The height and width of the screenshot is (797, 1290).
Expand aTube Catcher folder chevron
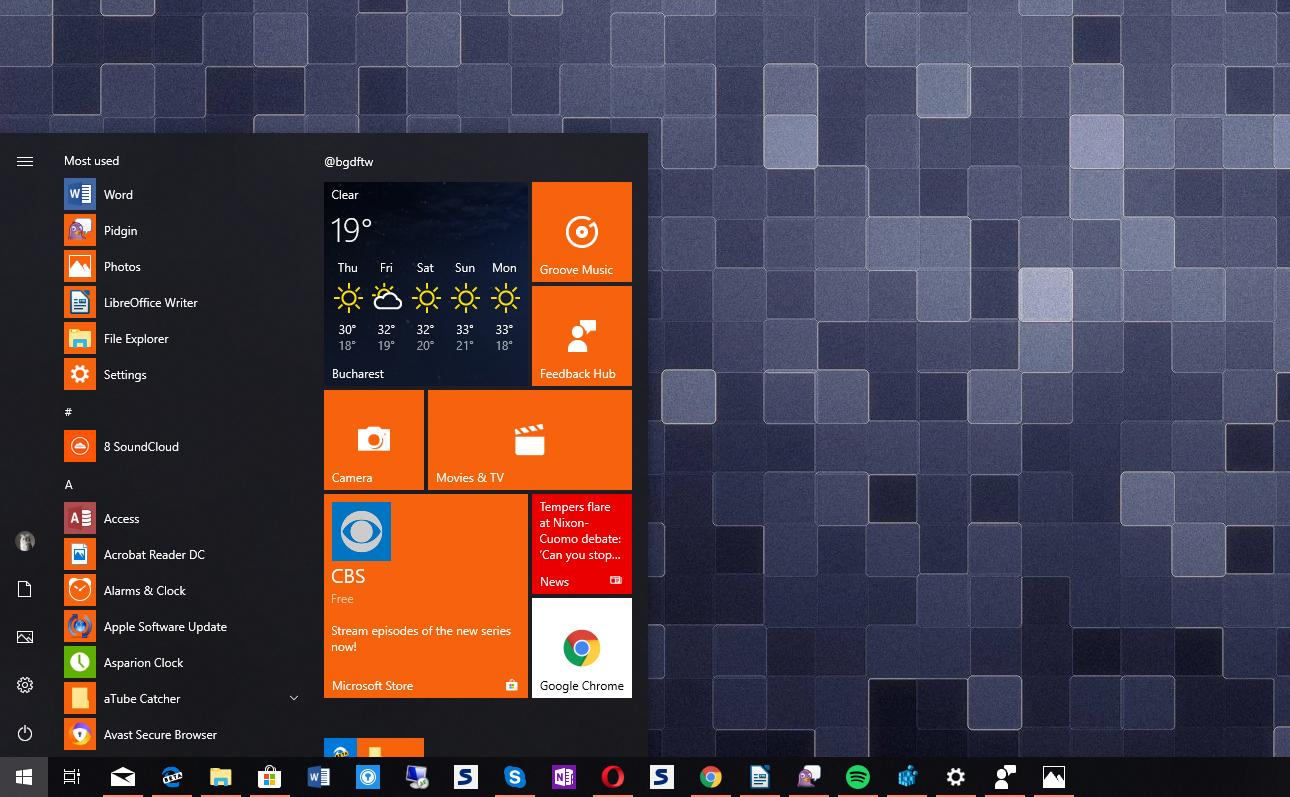tap(294, 698)
